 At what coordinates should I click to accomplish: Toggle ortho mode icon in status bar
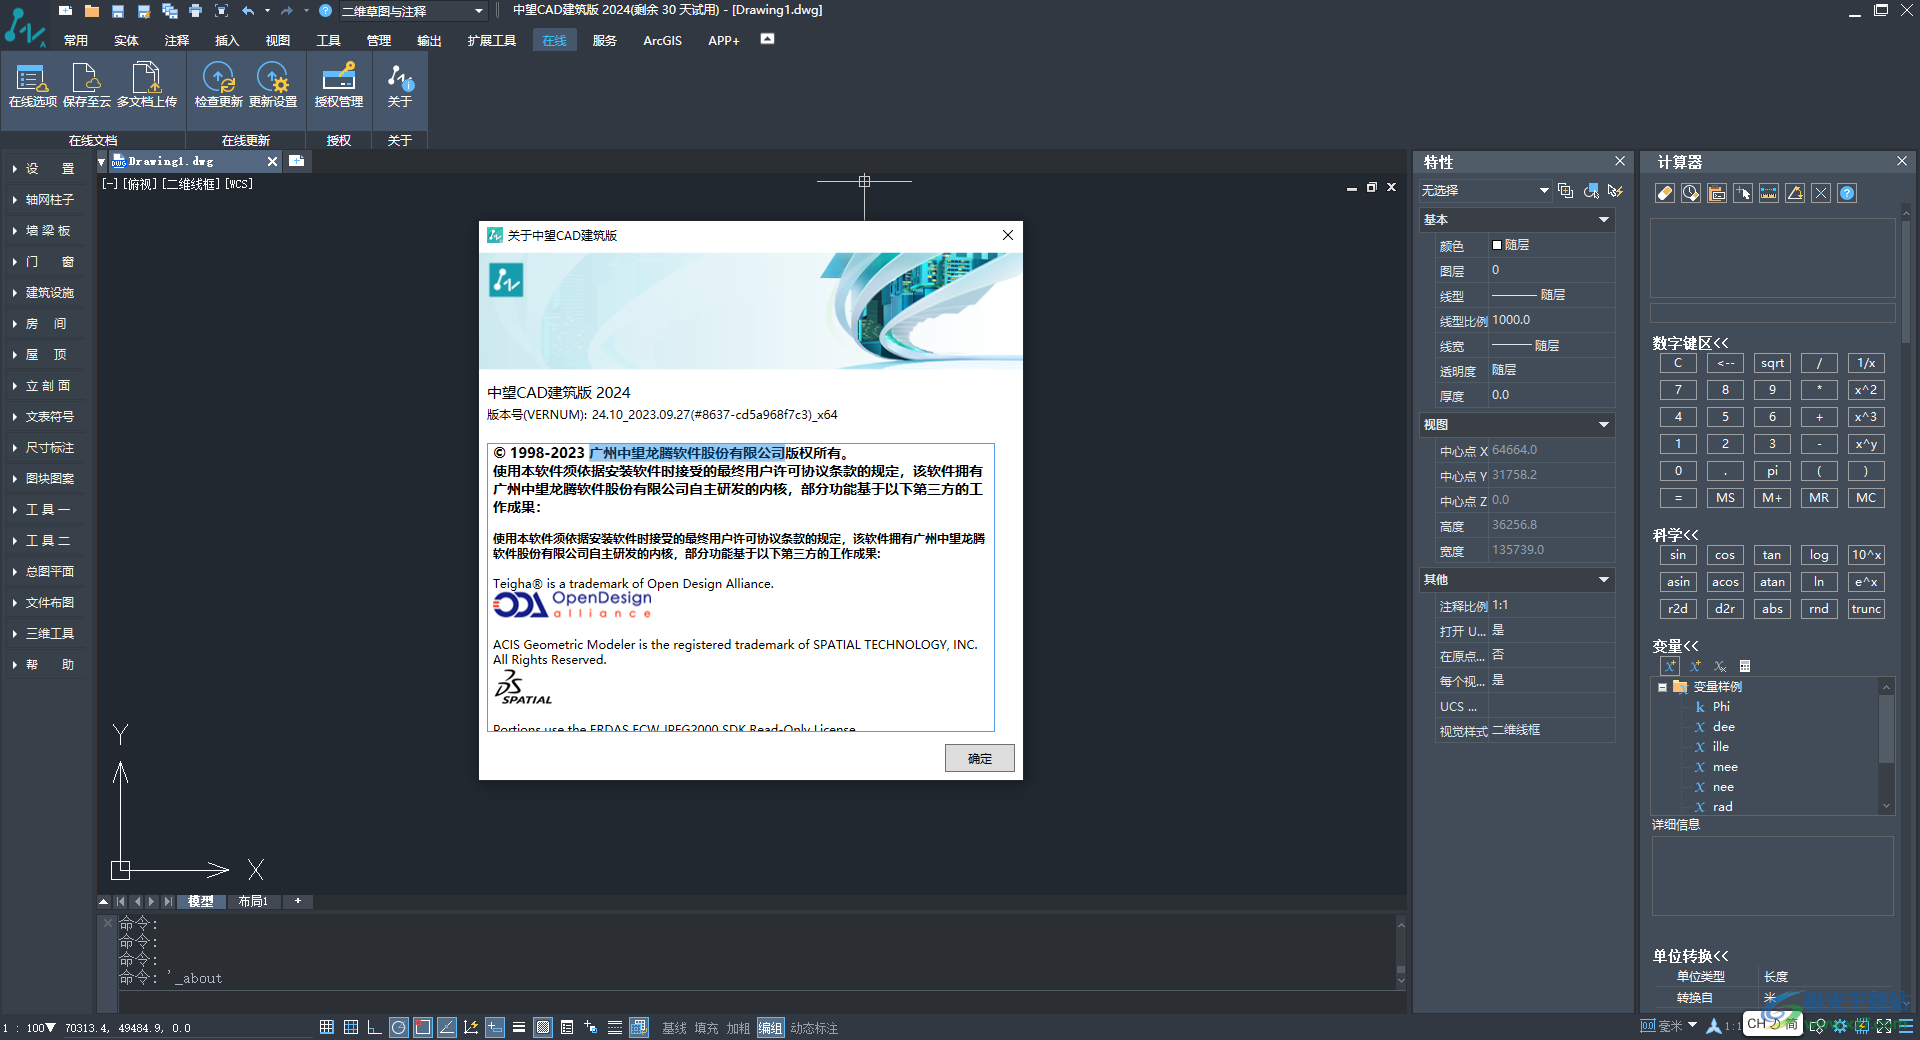pyautogui.click(x=375, y=1027)
